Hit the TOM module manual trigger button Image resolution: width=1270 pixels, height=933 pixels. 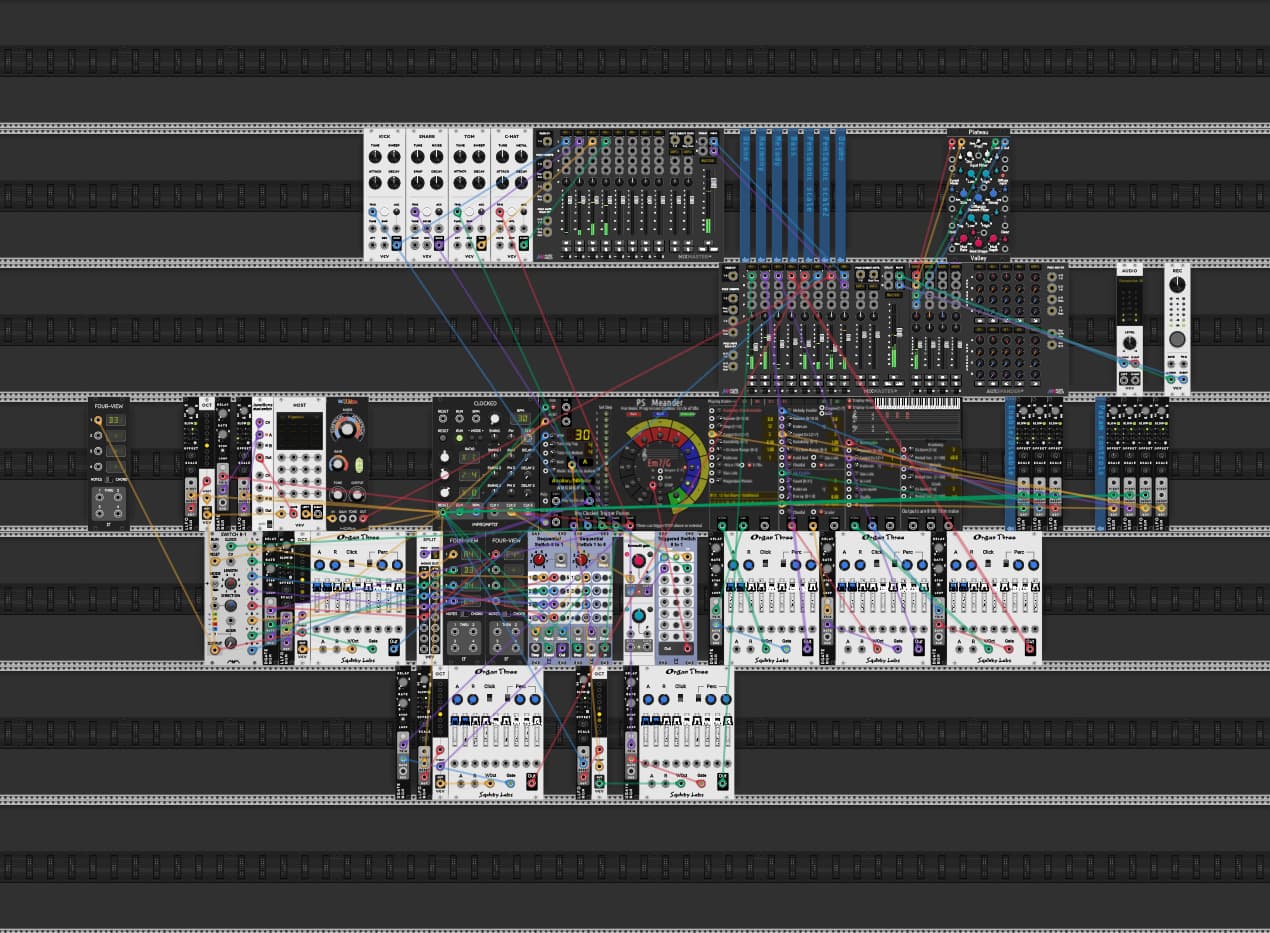[x=469, y=211]
